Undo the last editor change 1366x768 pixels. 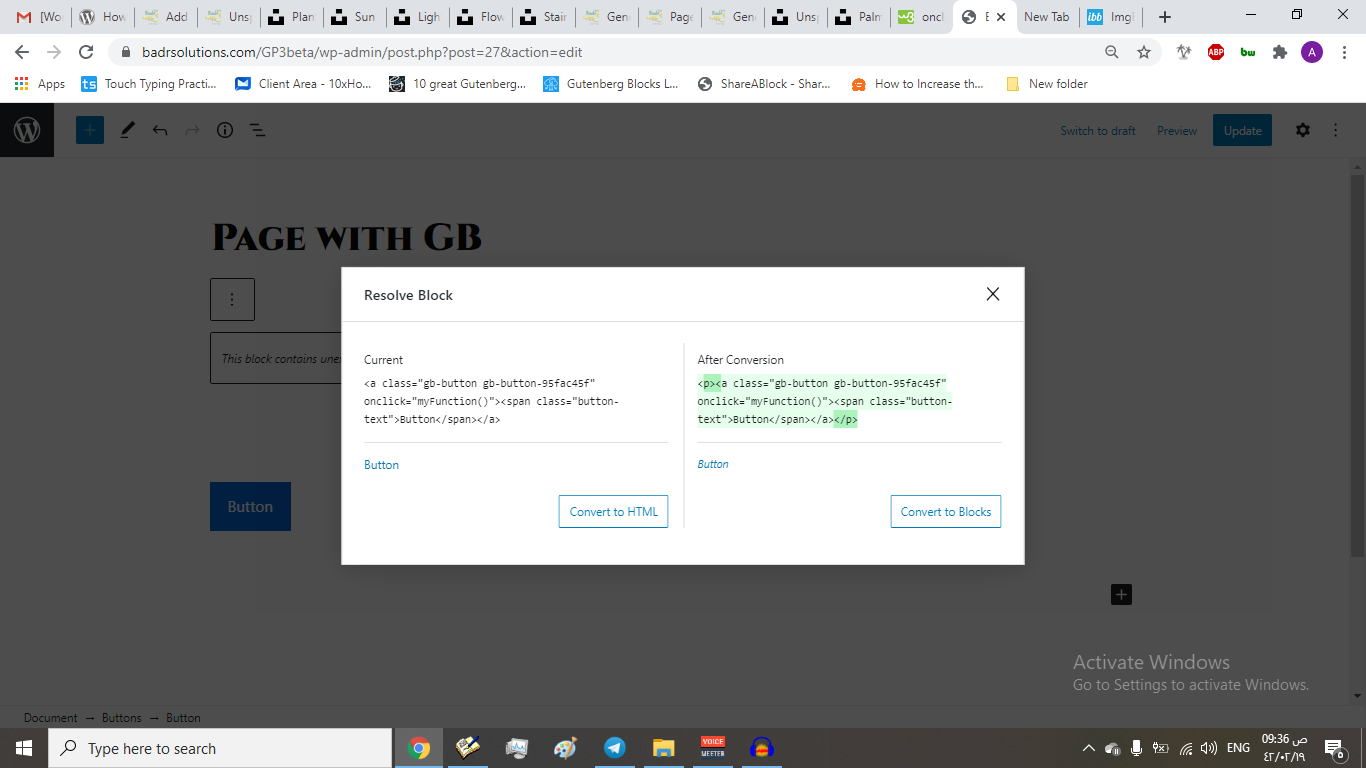point(160,130)
